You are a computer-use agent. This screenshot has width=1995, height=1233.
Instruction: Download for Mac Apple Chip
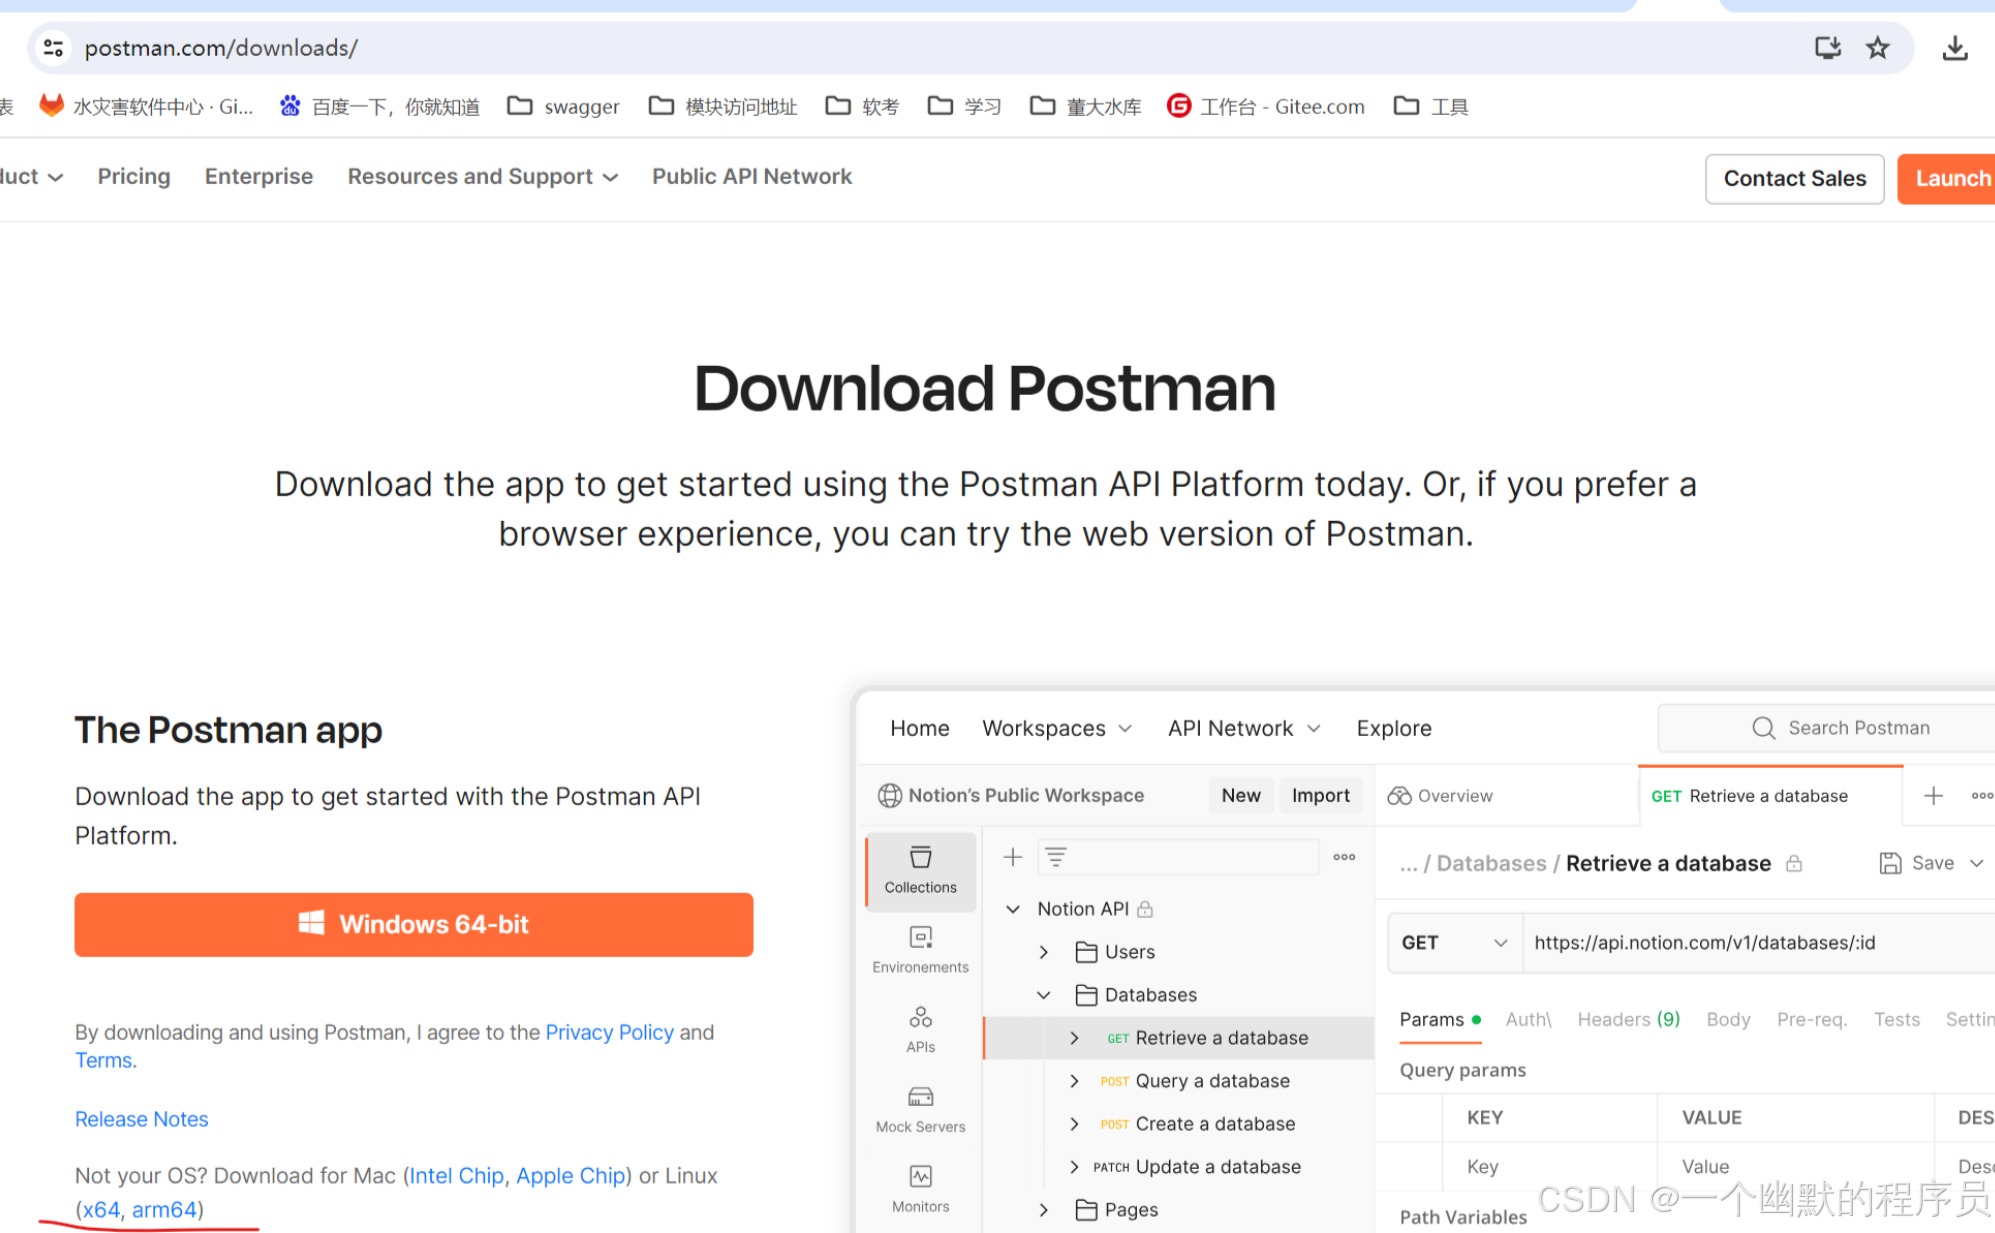pyautogui.click(x=570, y=1176)
